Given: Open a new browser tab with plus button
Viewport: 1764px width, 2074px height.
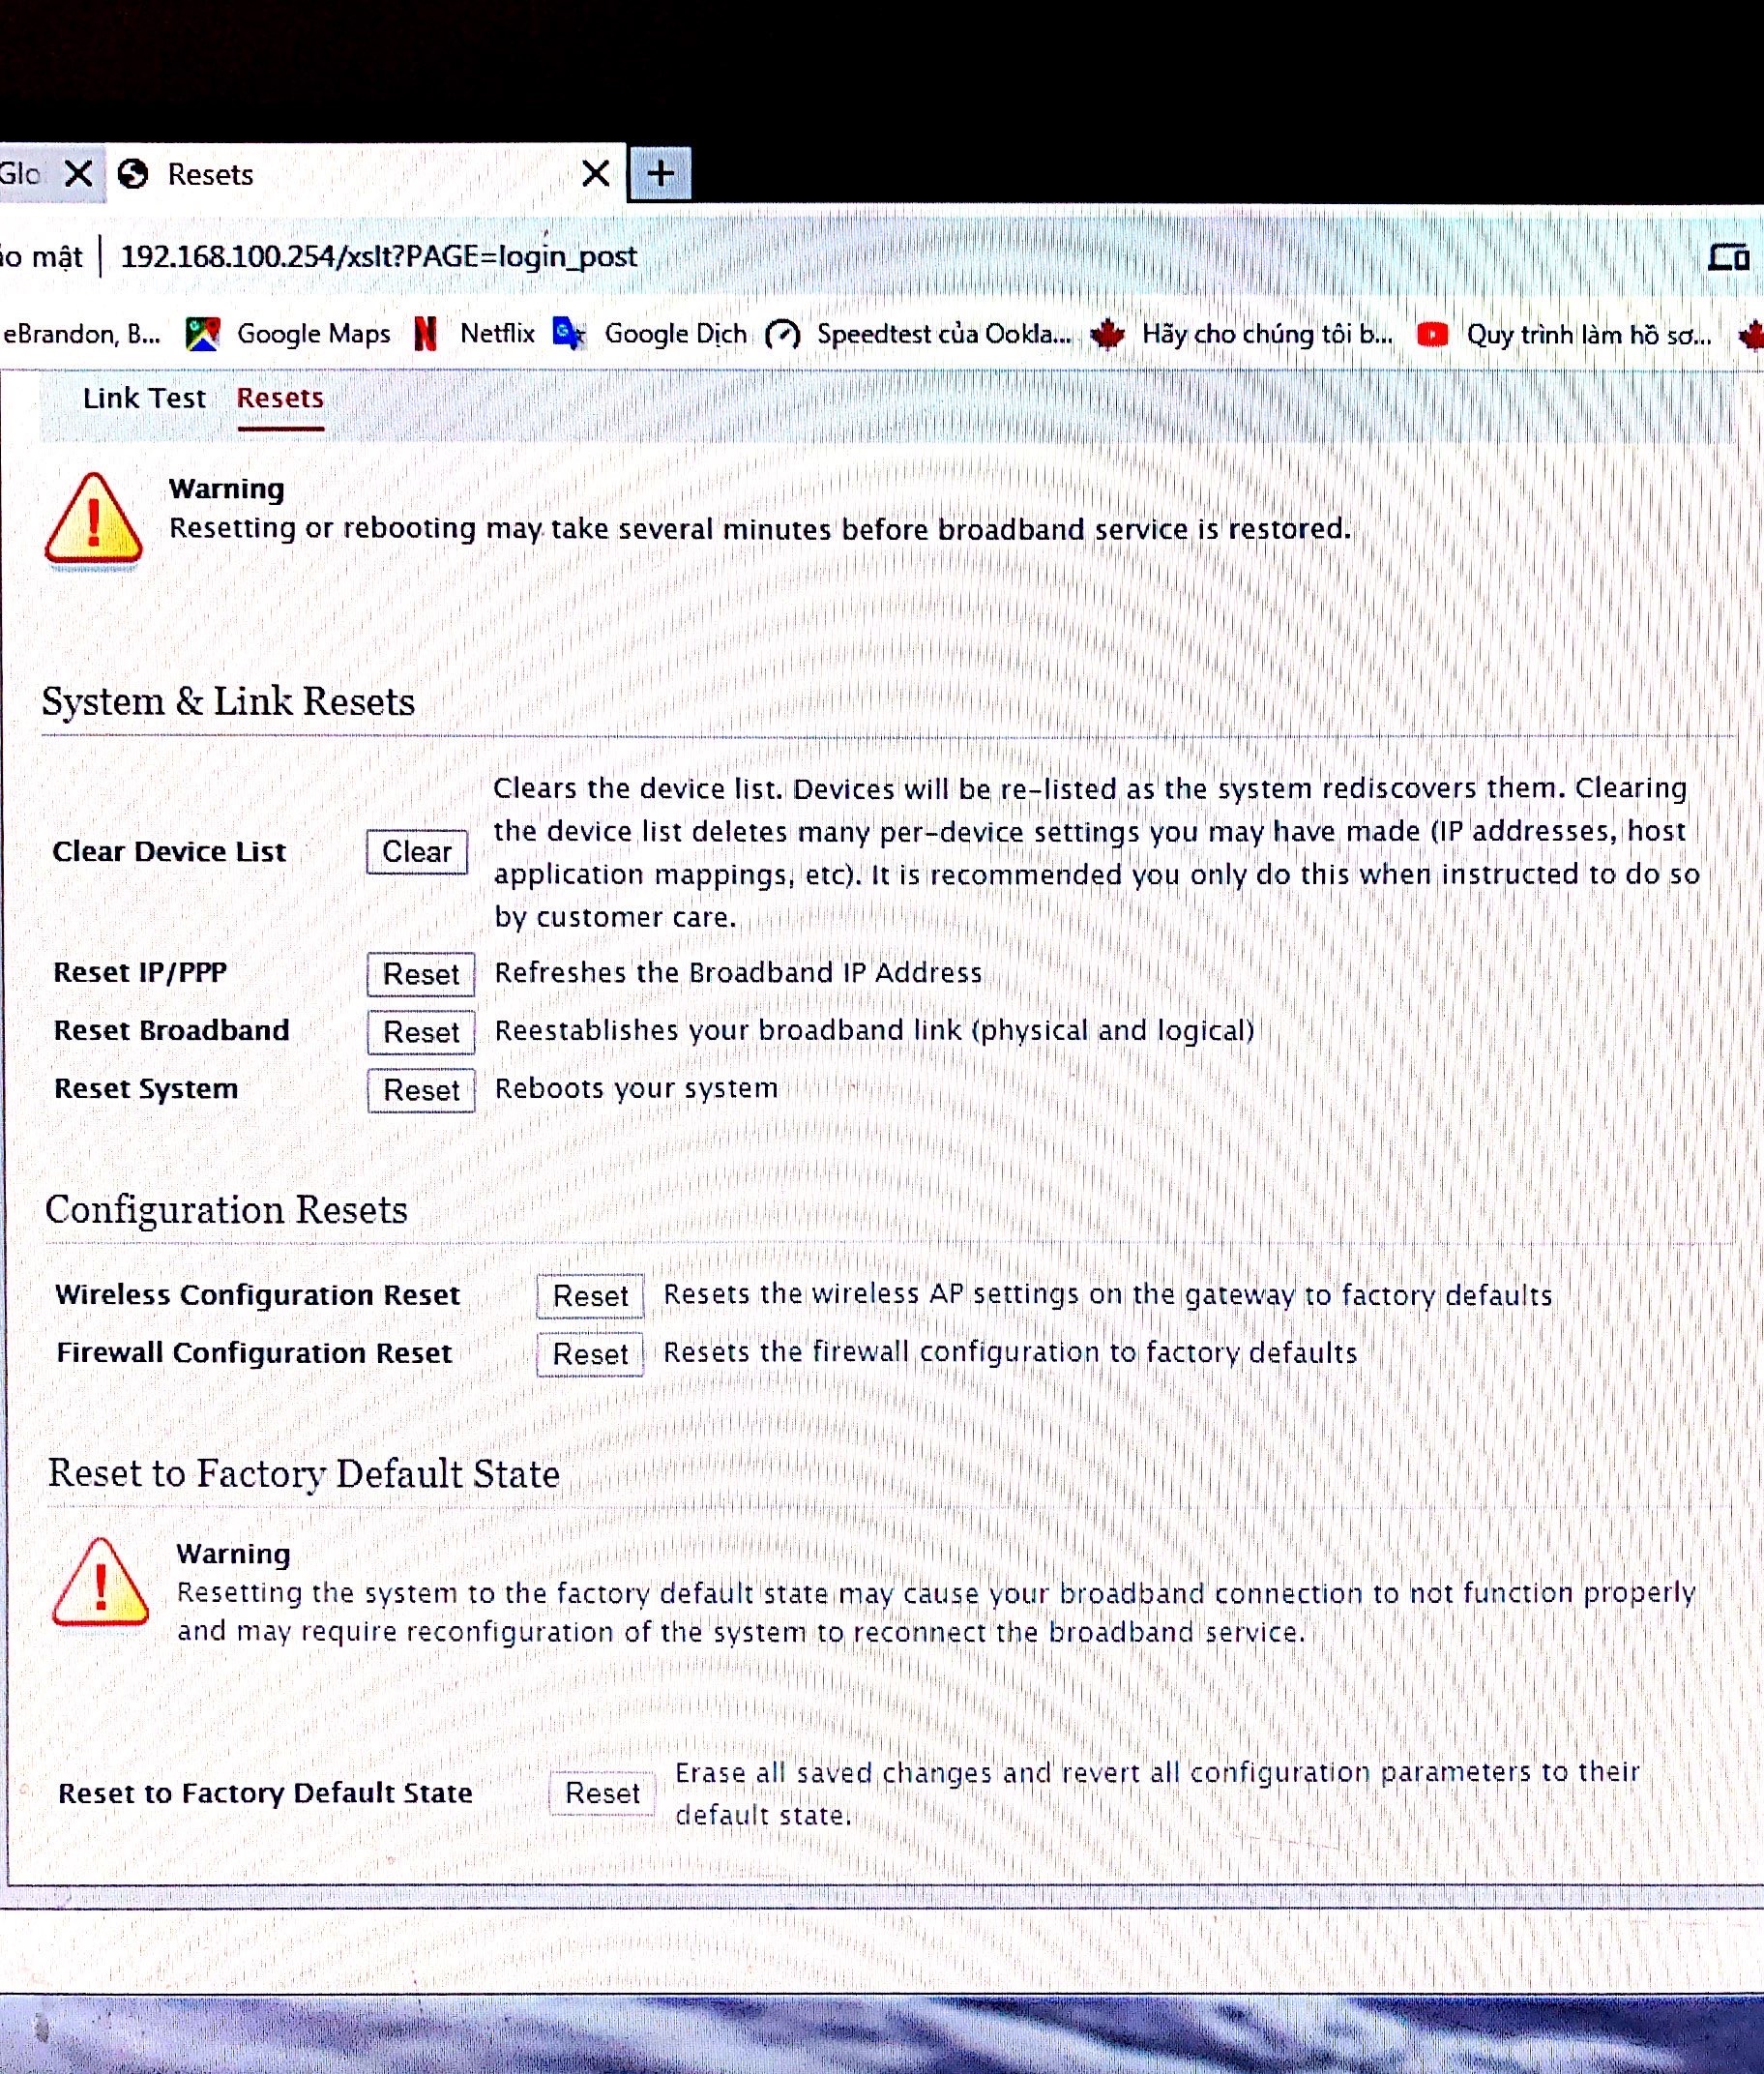Looking at the screenshot, I should coord(660,174).
